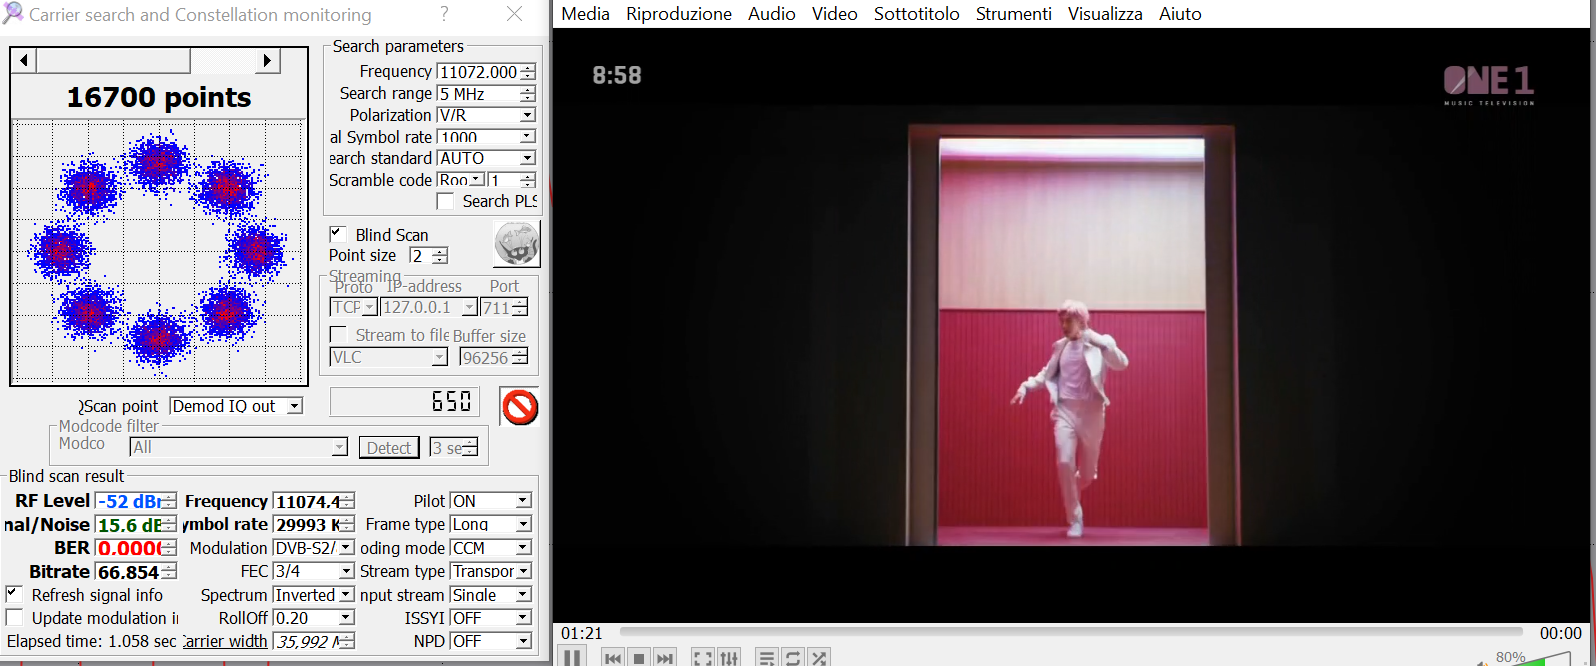Viewport: 1596px width, 666px height.
Task: Open the Aiuto menu in VLC
Action: [x=1180, y=14]
